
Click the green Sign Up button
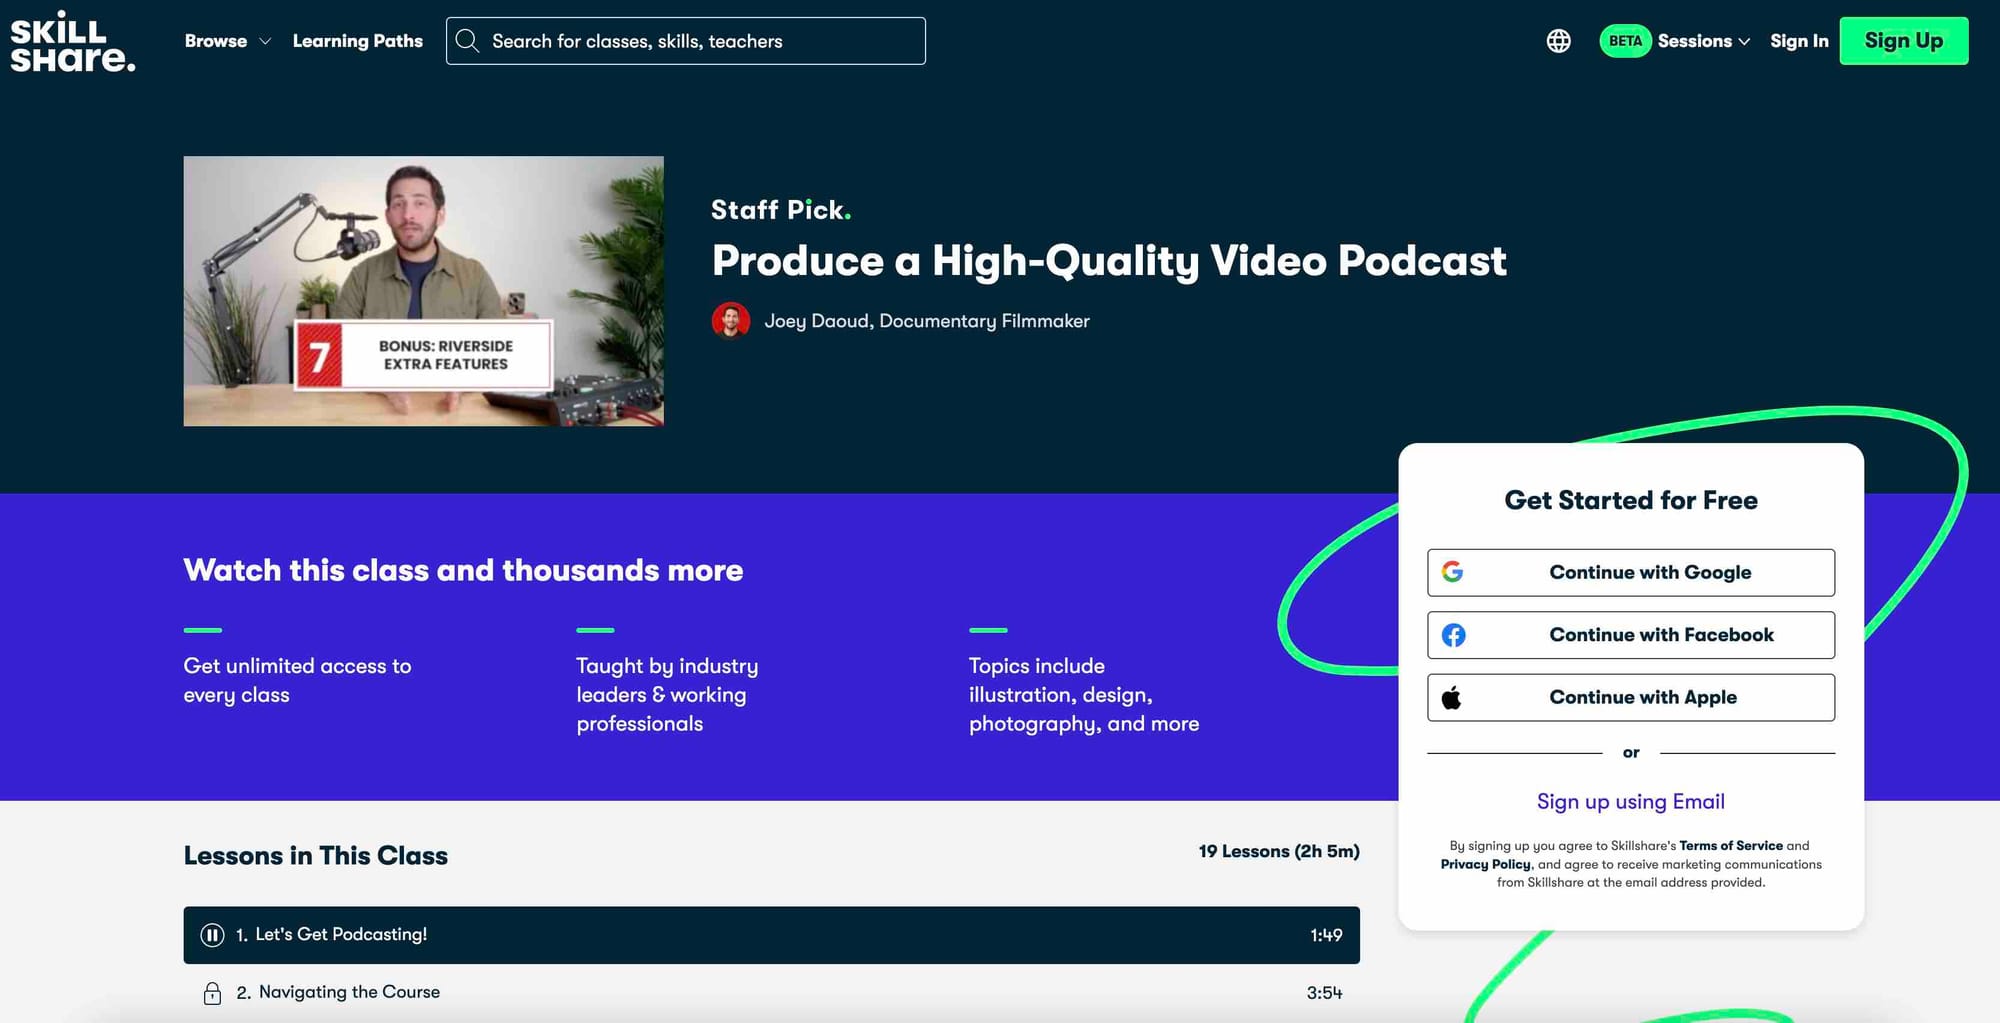(1903, 41)
